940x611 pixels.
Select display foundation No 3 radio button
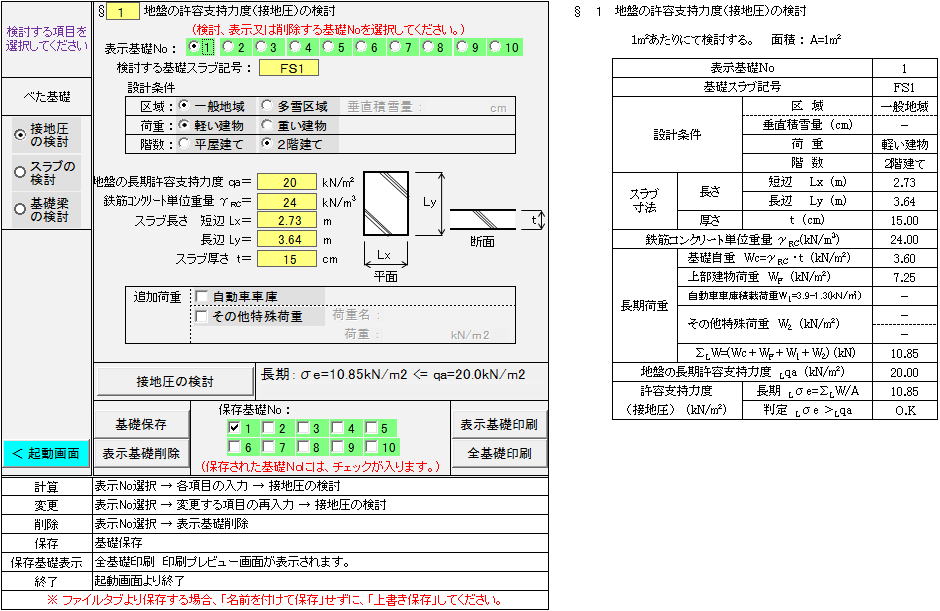click(x=261, y=47)
